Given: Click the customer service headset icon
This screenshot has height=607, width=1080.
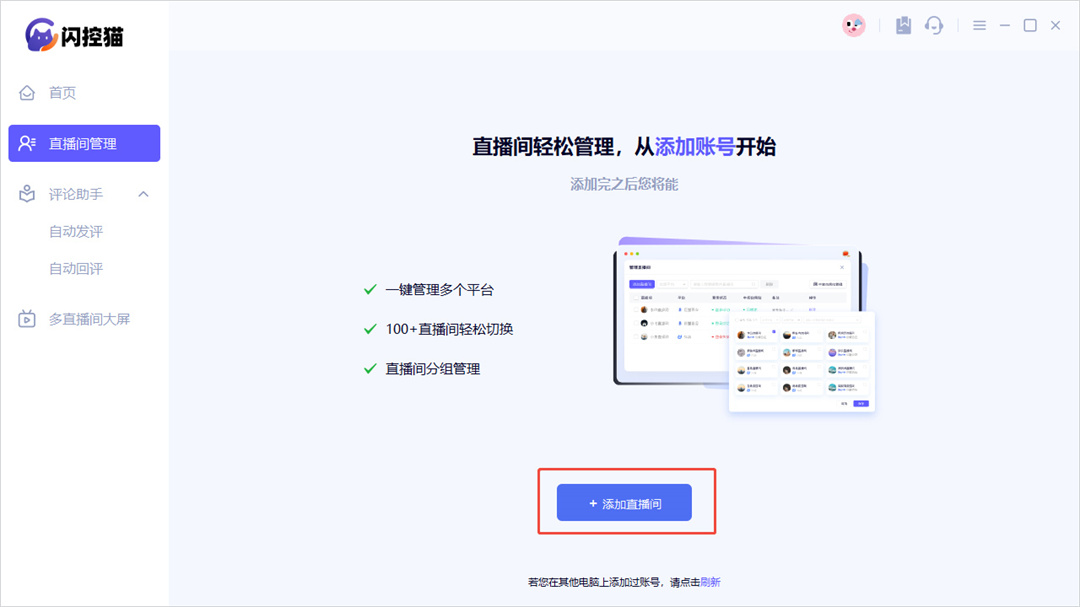Looking at the screenshot, I should pyautogui.click(x=934, y=25).
